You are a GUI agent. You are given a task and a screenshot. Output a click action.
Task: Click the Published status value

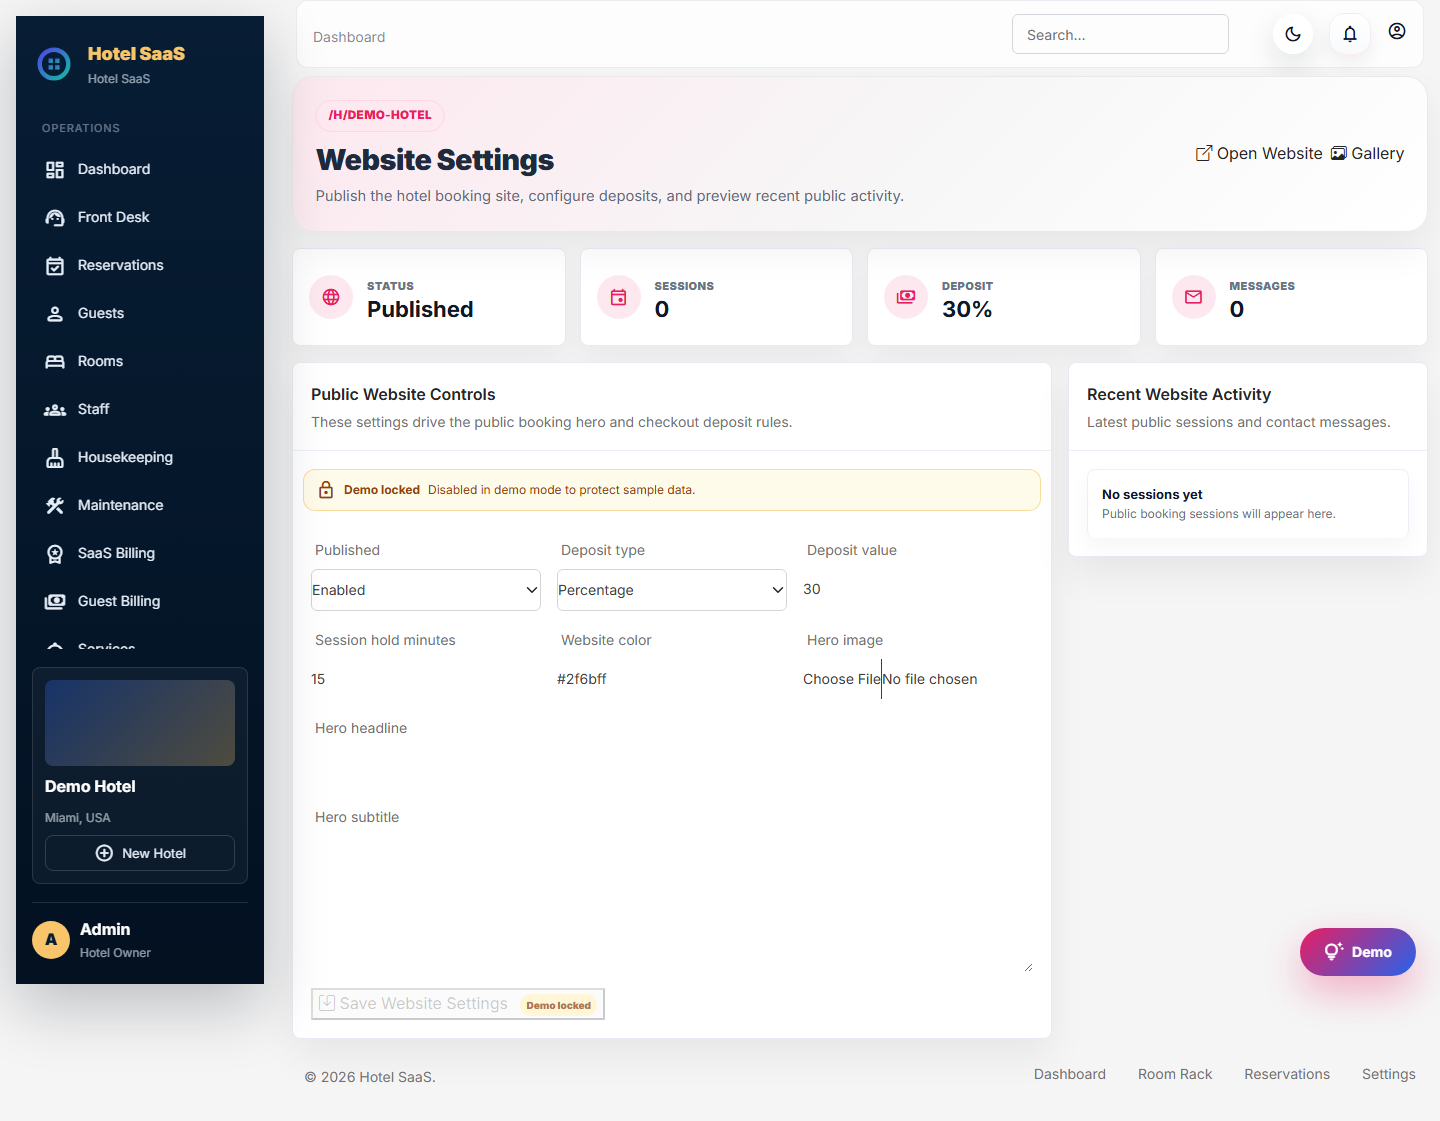click(420, 310)
